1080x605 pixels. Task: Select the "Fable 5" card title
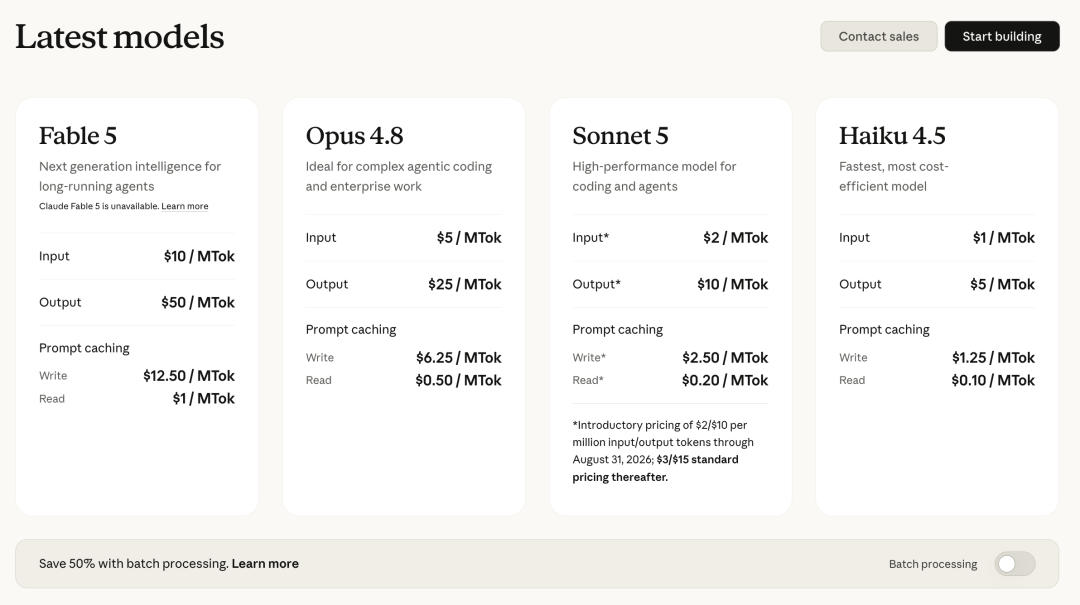click(78, 136)
